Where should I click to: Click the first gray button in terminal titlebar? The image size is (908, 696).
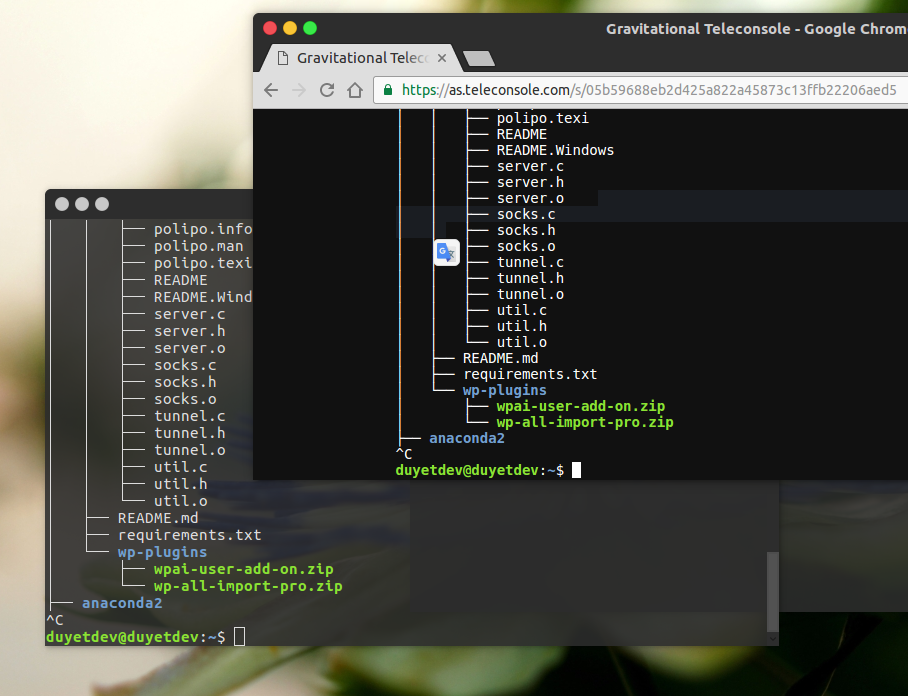[x=62, y=204]
